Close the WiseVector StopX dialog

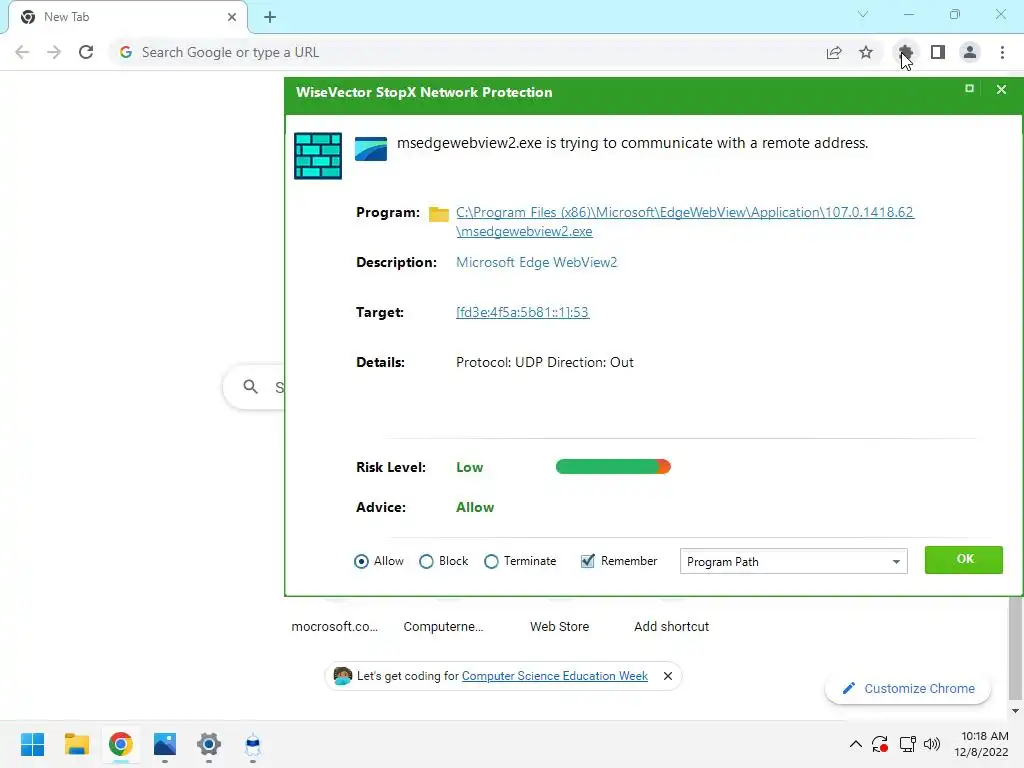coord(1001,89)
